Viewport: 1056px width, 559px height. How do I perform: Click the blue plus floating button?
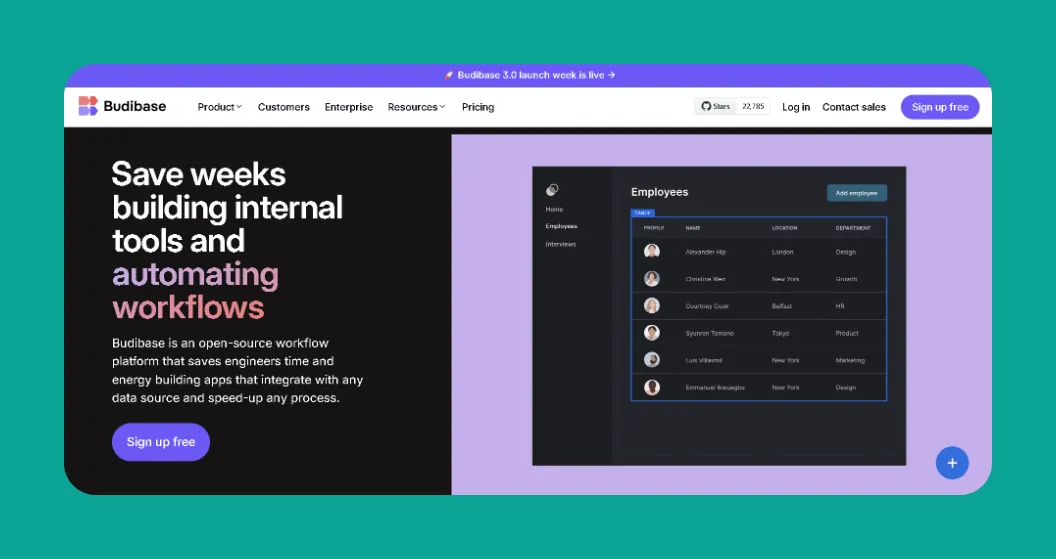point(951,463)
